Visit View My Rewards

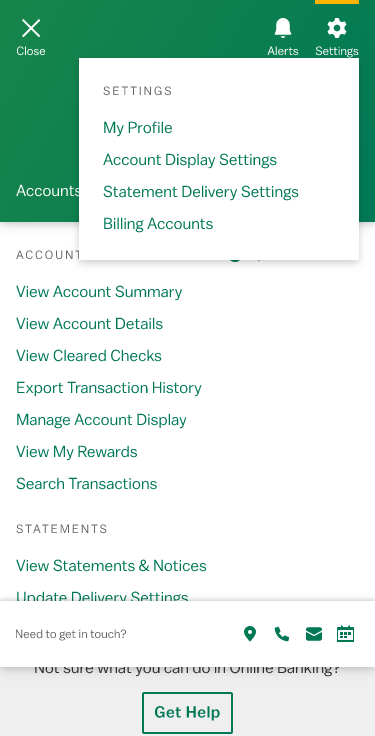tap(77, 451)
